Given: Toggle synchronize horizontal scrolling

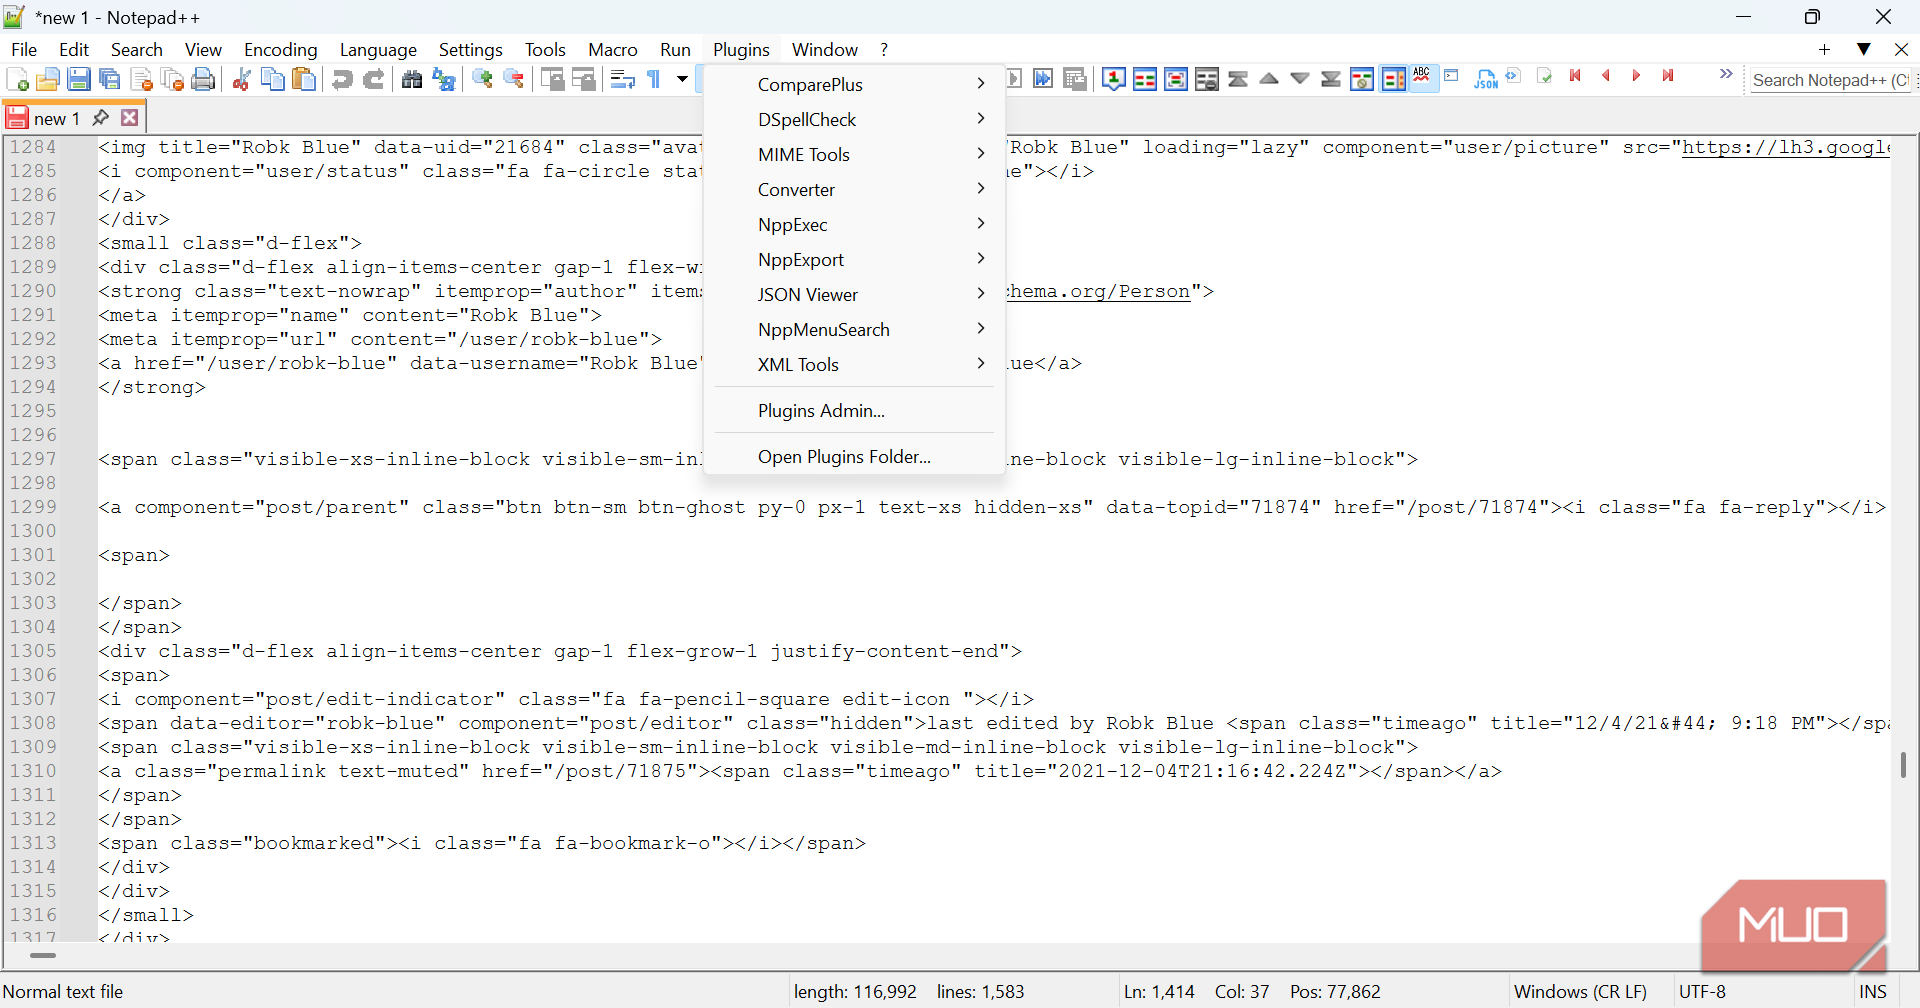Looking at the screenshot, I should click(583, 80).
